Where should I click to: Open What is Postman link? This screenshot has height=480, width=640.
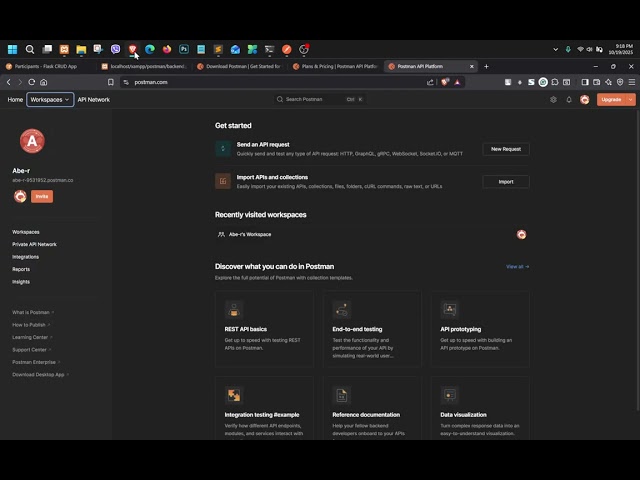[33, 312]
